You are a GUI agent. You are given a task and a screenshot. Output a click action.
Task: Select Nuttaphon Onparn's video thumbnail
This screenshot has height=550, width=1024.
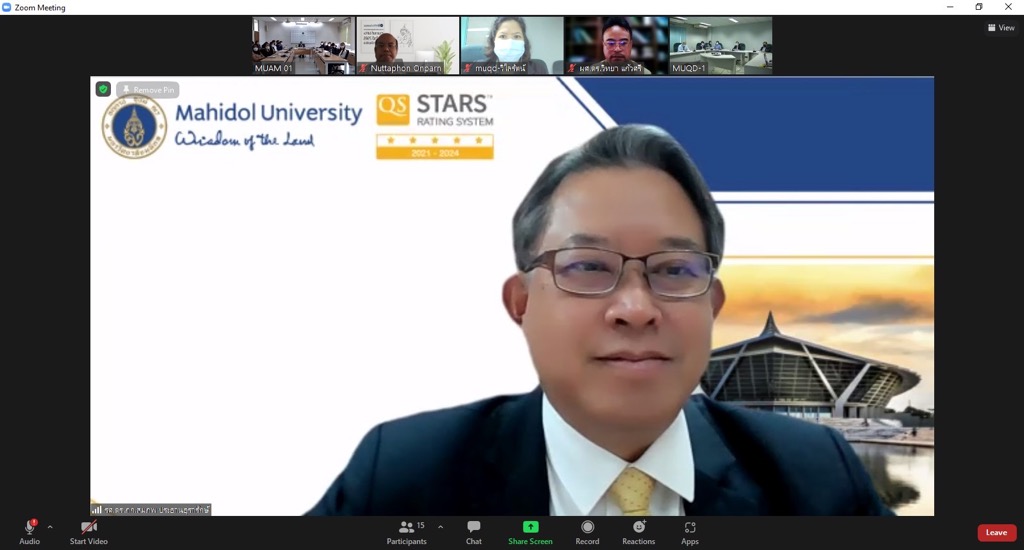pyautogui.click(x=407, y=45)
